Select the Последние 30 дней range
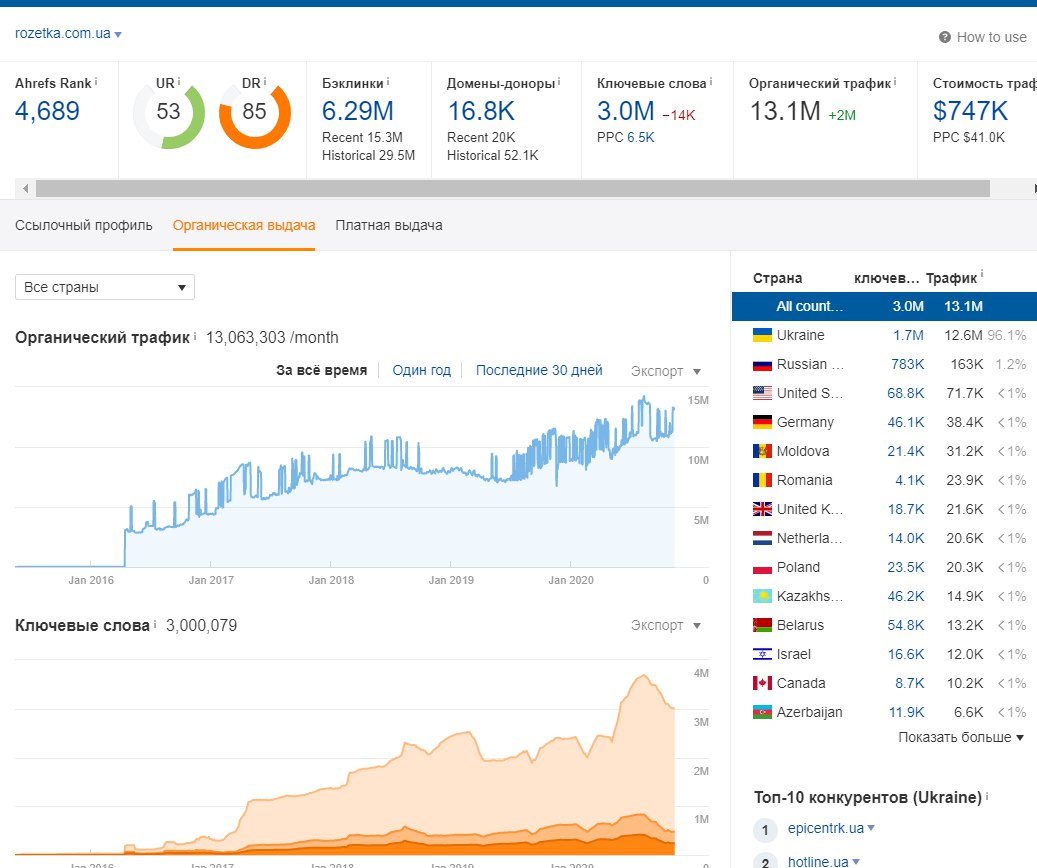 (x=539, y=370)
